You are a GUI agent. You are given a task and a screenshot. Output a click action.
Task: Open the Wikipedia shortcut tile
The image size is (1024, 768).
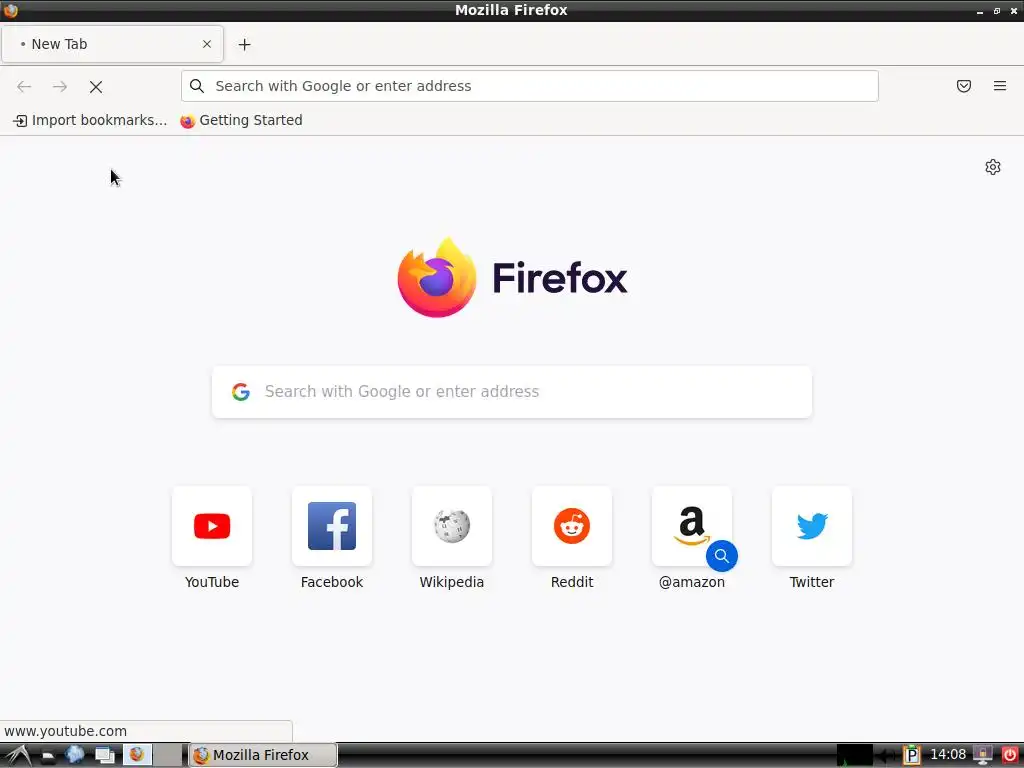452,526
